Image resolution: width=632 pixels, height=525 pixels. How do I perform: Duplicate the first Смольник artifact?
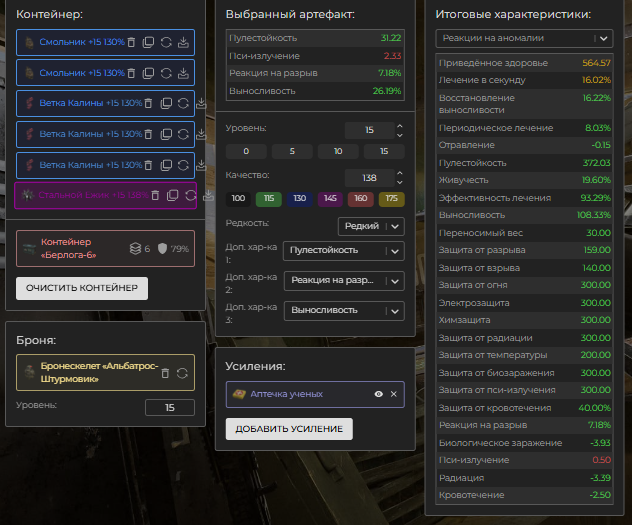[x=148, y=43]
